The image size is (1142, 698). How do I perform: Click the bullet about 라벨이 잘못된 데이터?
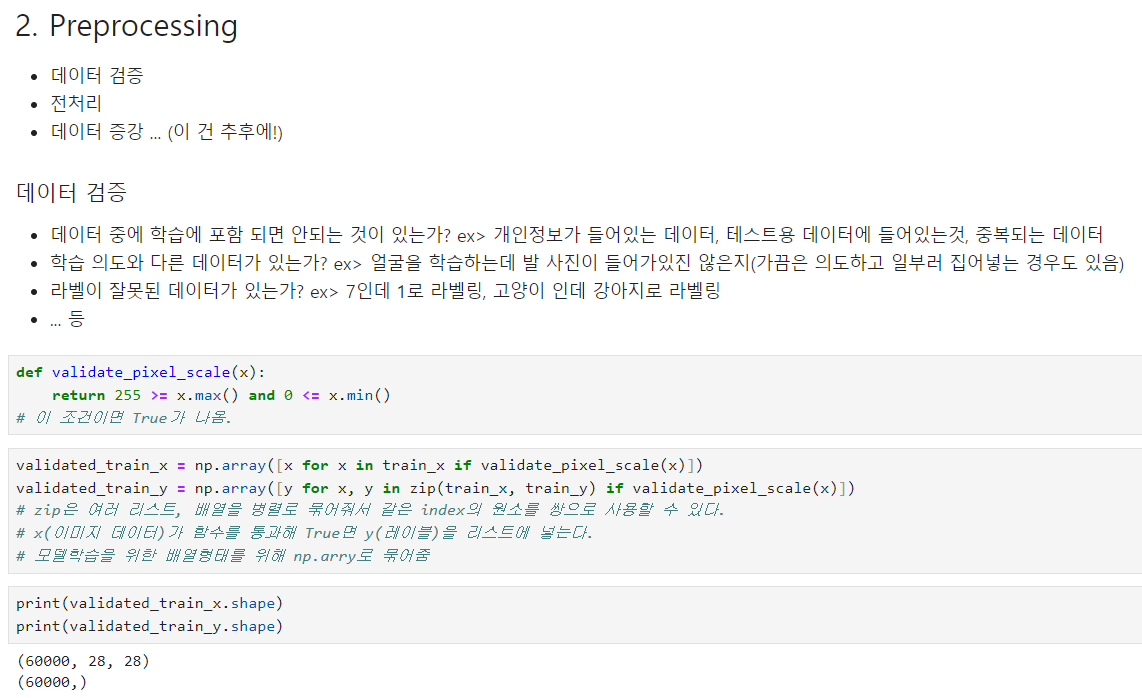click(385, 291)
